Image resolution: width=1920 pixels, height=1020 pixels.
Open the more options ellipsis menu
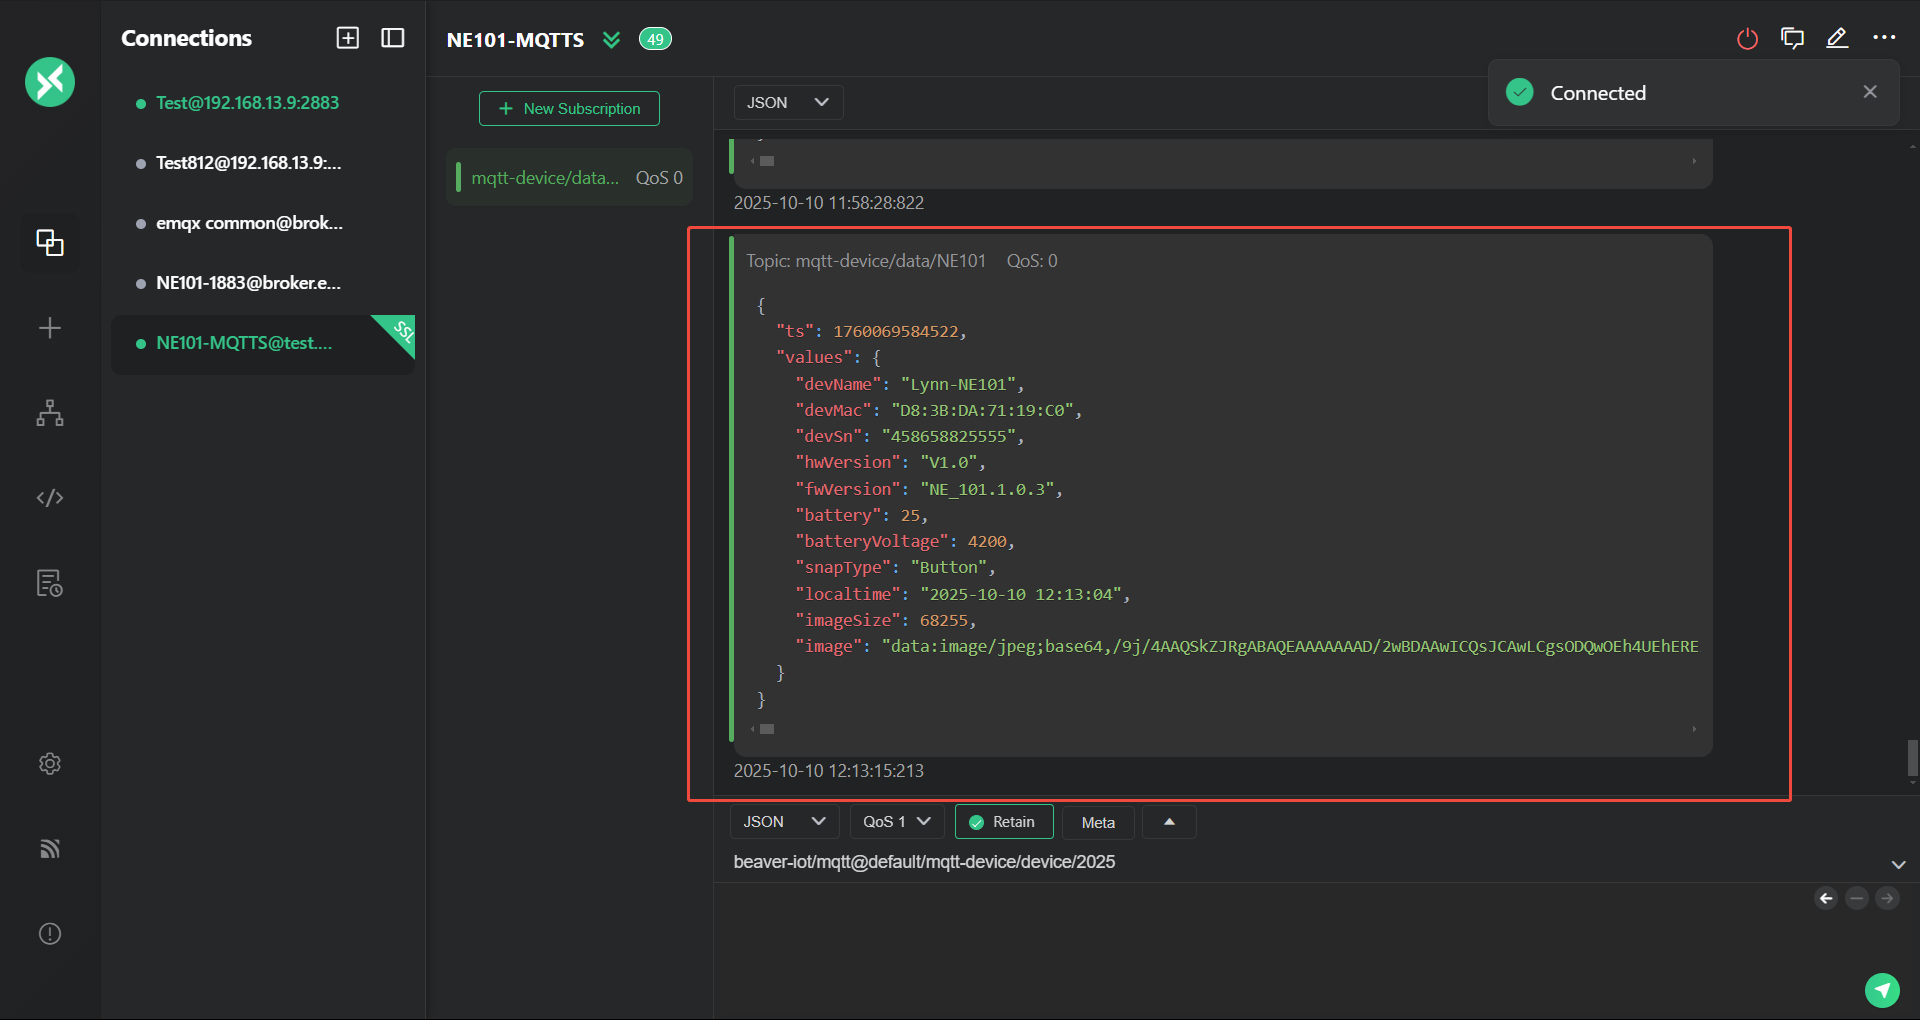click(1884, 38)
